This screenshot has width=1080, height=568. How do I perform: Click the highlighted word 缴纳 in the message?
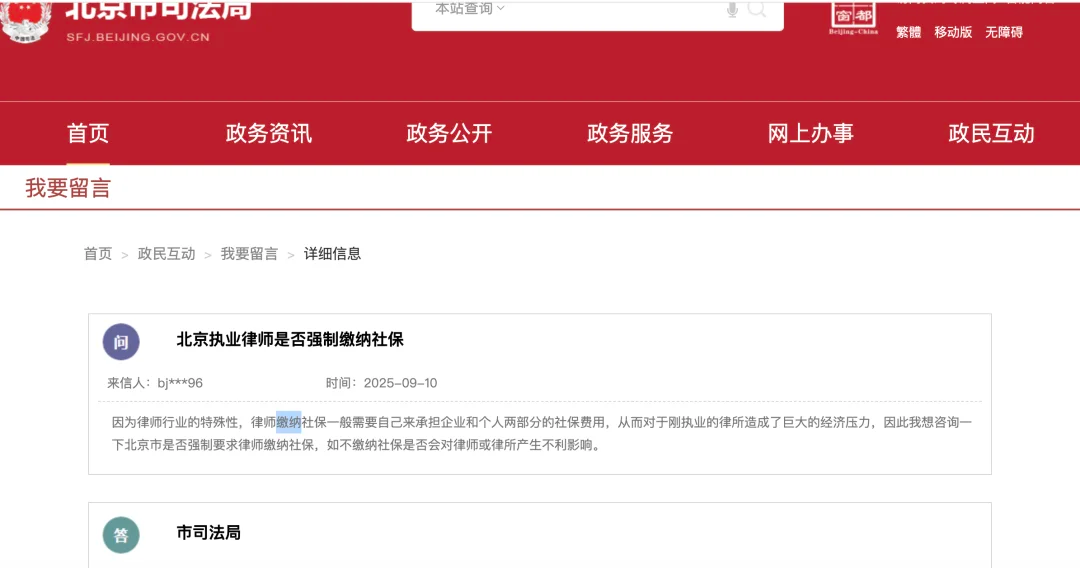289,422
